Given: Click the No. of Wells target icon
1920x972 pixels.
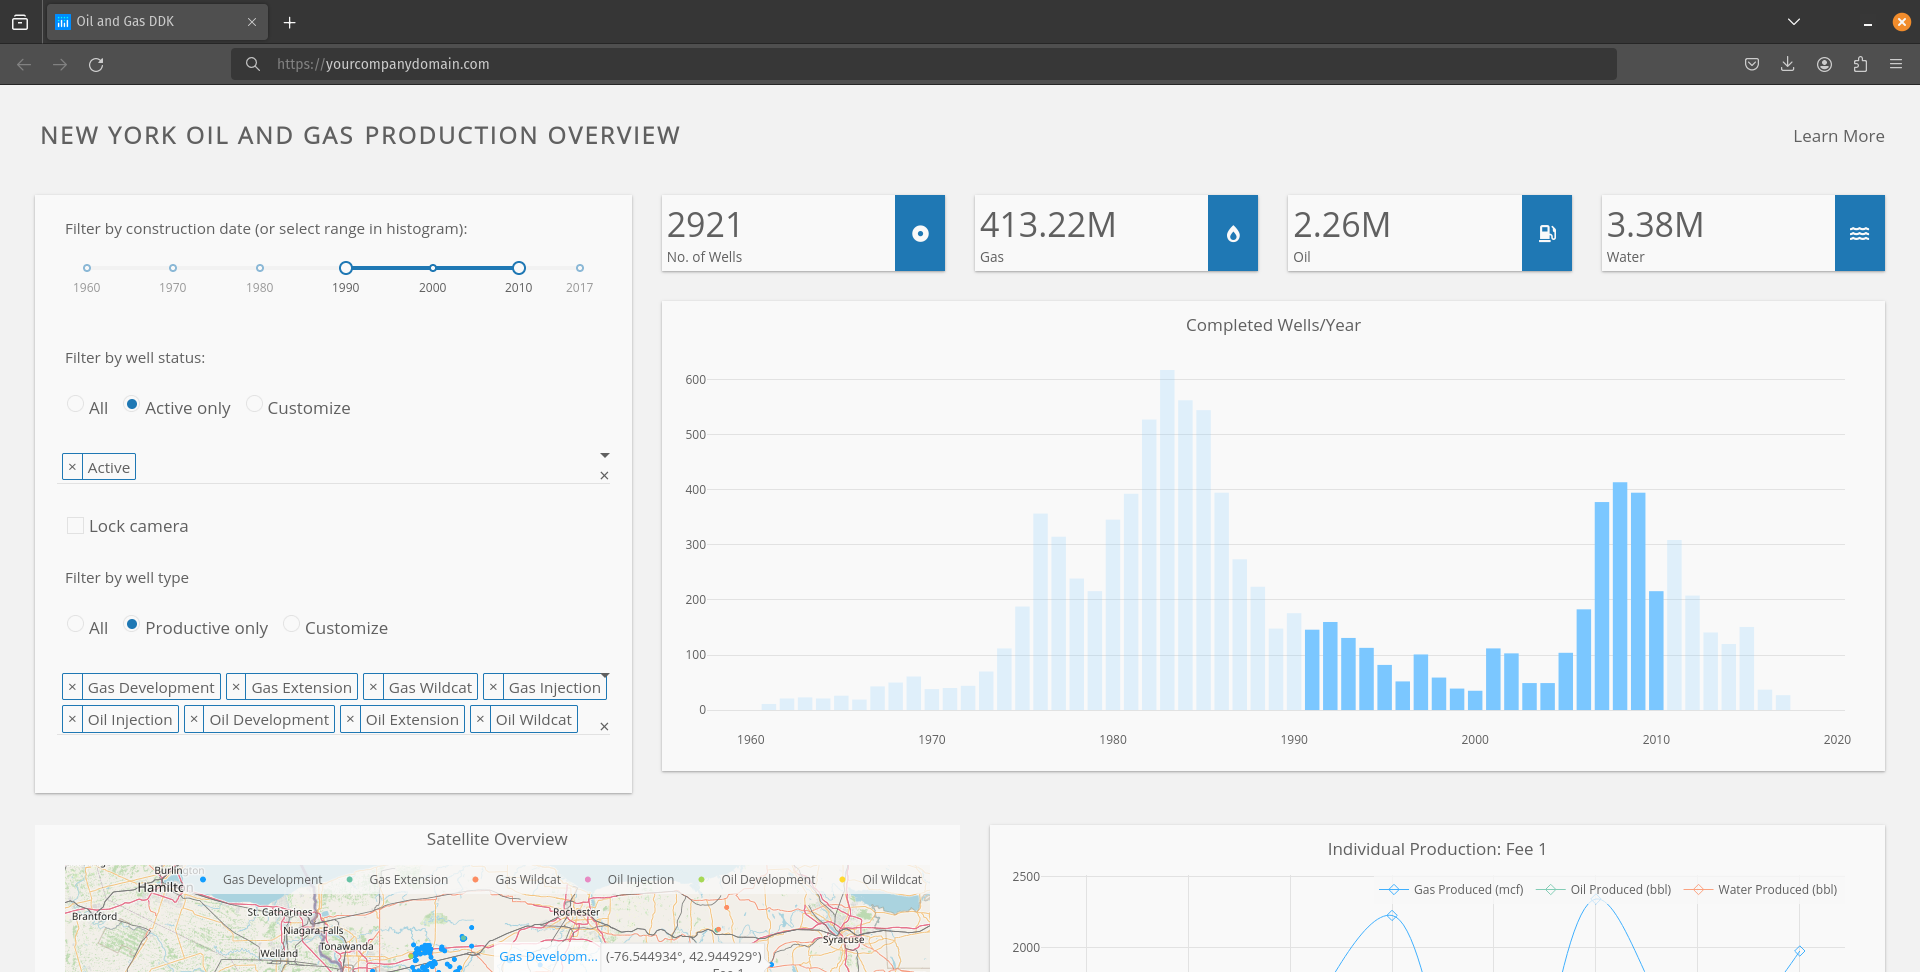Looking at the screenshot, I should pyautogui.click(x=920, y=233).
